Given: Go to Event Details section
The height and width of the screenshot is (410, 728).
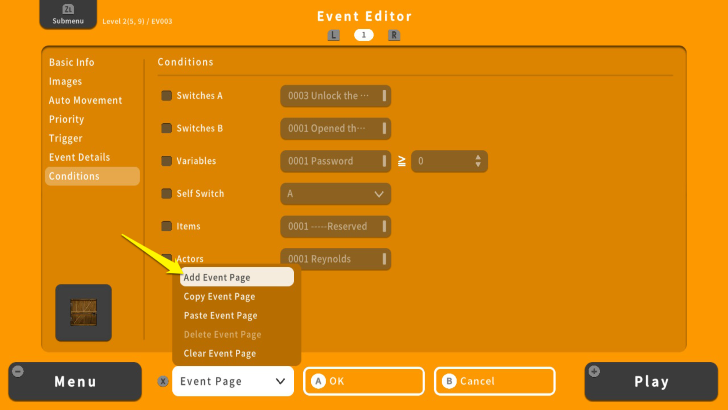Looking at the screenshot, I should coord(79,157).
